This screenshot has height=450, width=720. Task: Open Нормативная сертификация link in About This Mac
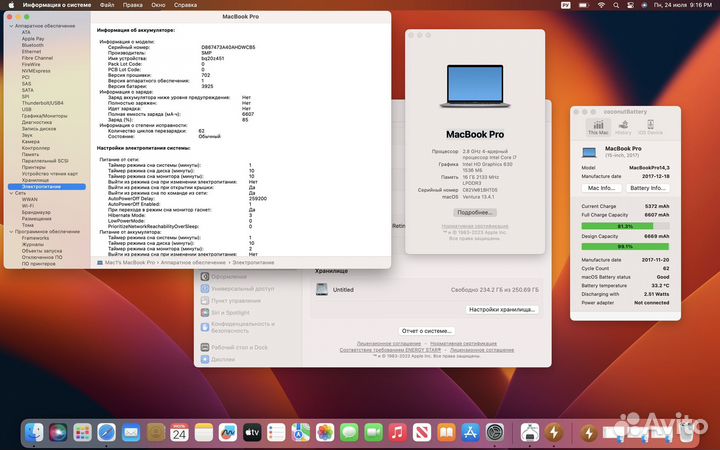(475, 226)
